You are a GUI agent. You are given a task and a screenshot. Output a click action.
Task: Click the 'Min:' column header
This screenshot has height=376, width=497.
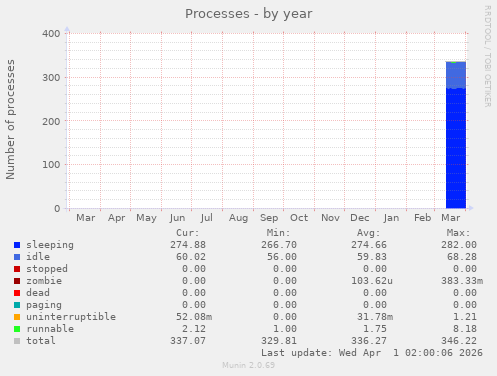(x=278, y=233)
